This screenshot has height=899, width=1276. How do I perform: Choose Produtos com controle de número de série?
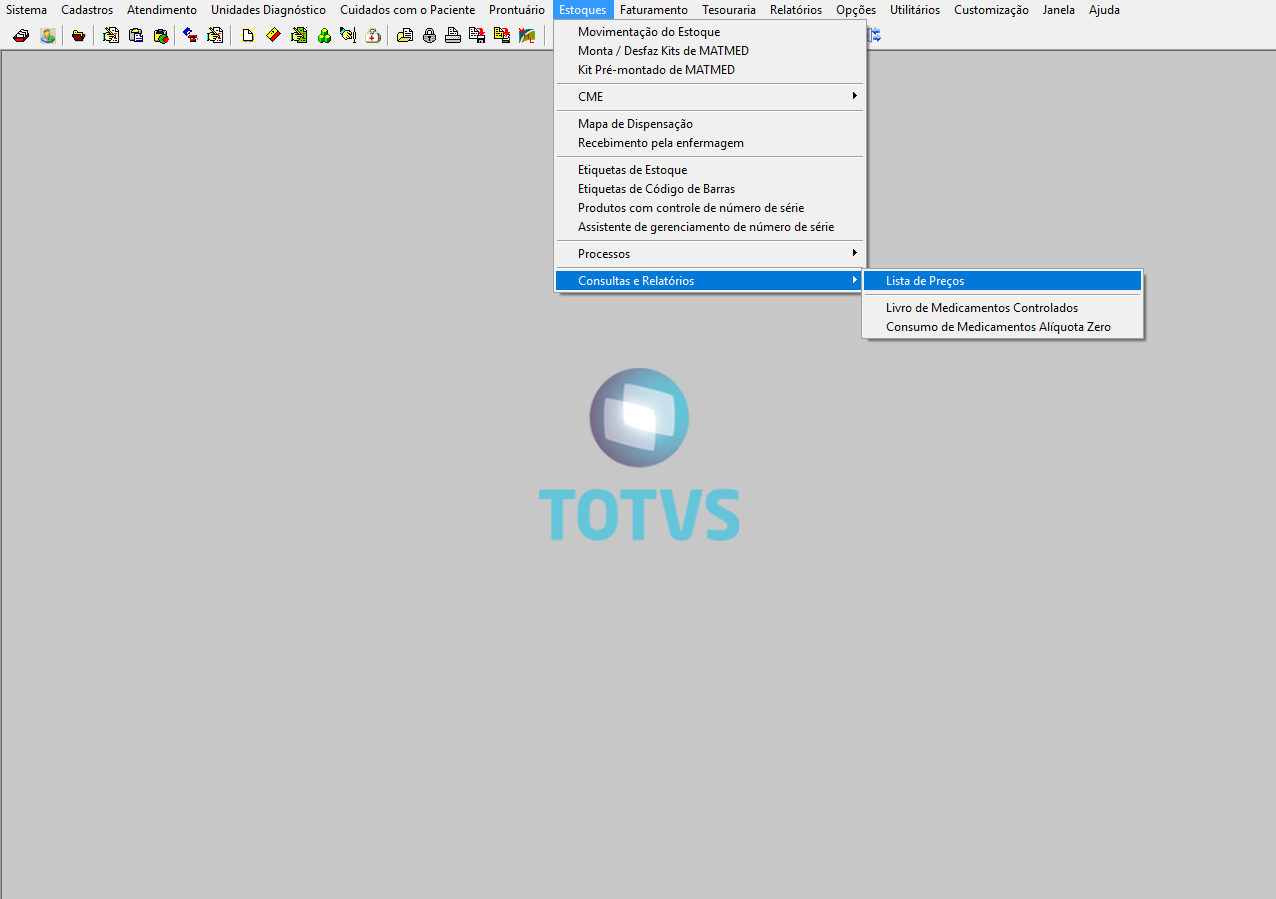[710, 208]
